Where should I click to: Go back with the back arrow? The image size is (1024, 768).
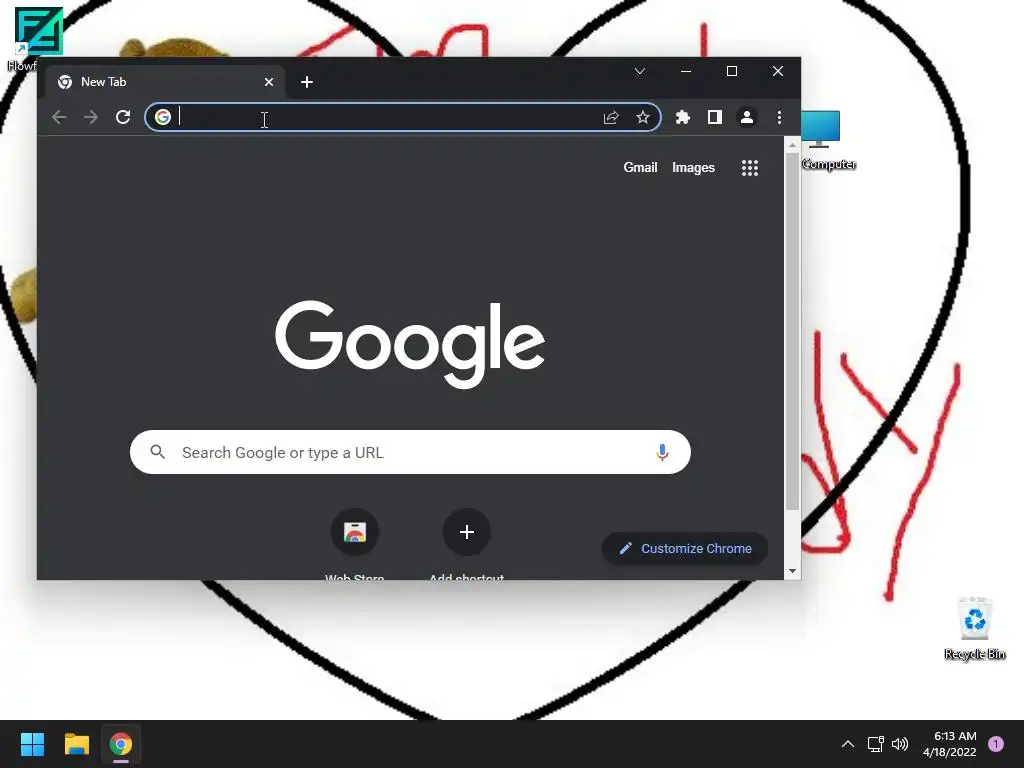click(x=59, y=117)
